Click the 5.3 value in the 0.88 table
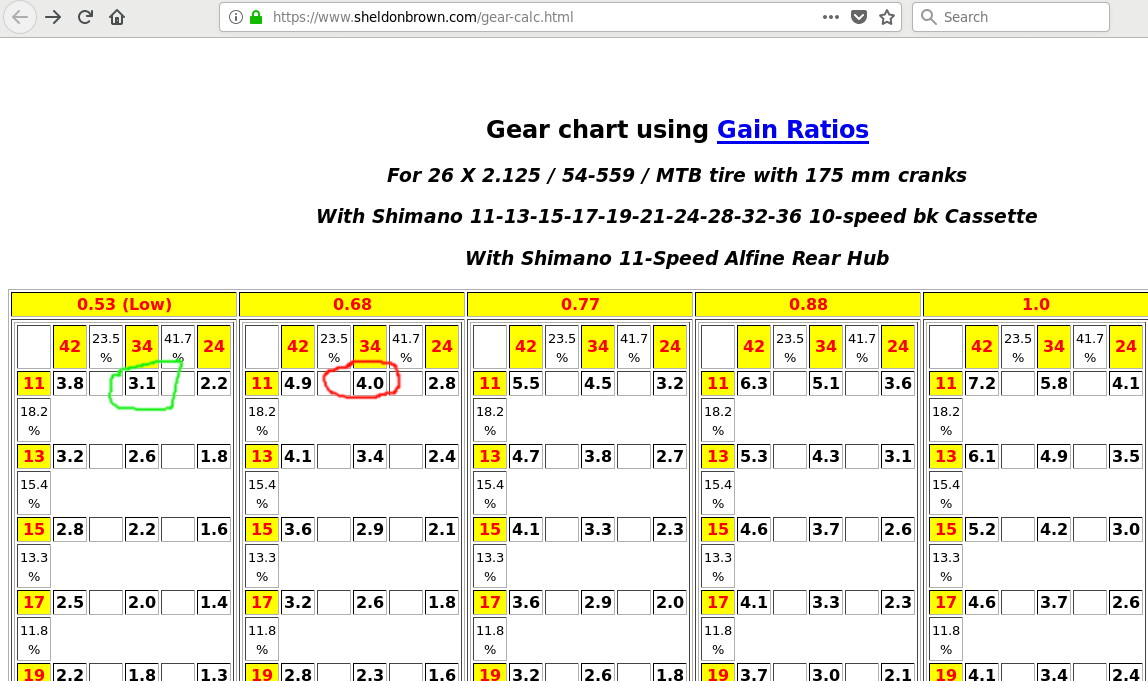The image size is (1148, 681). [x=754, y=456]
